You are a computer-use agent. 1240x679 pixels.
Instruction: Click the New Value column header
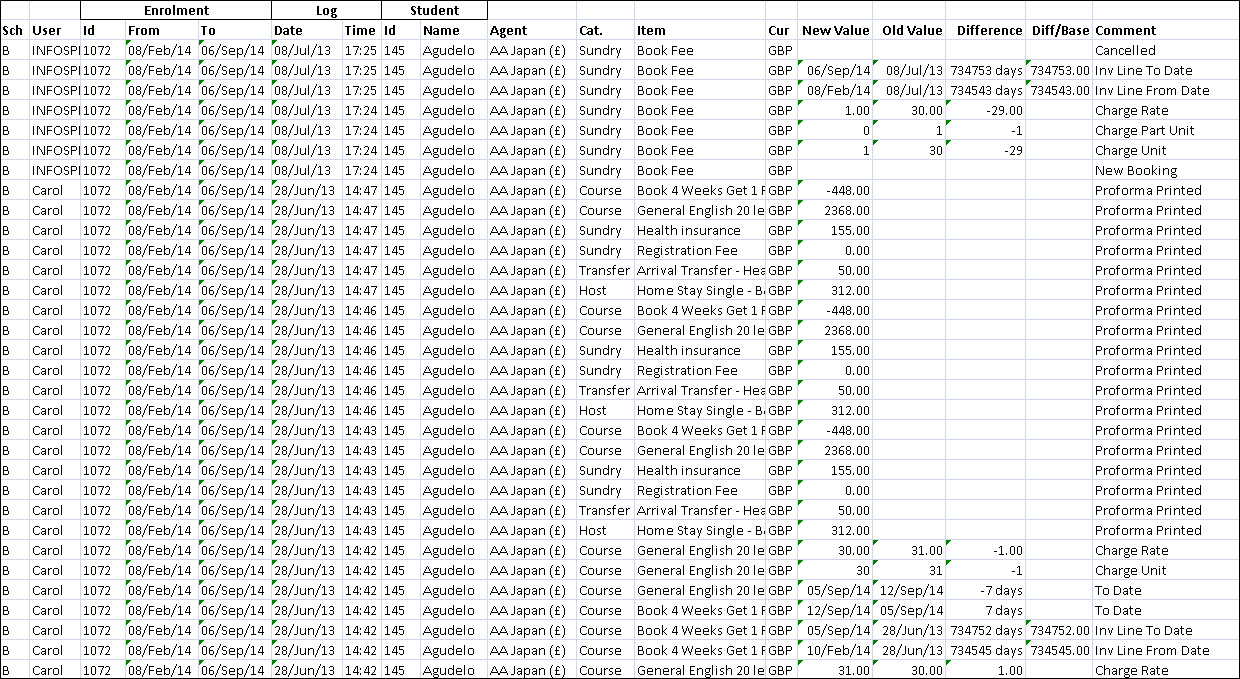(x=835, y=30)
